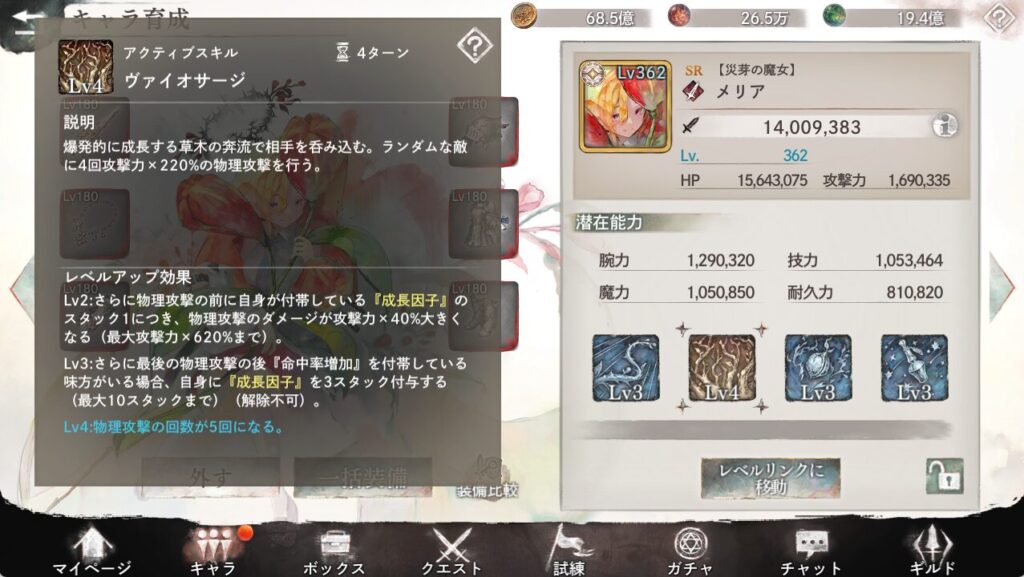Open the battle power info icon

(x=944, y=125)
